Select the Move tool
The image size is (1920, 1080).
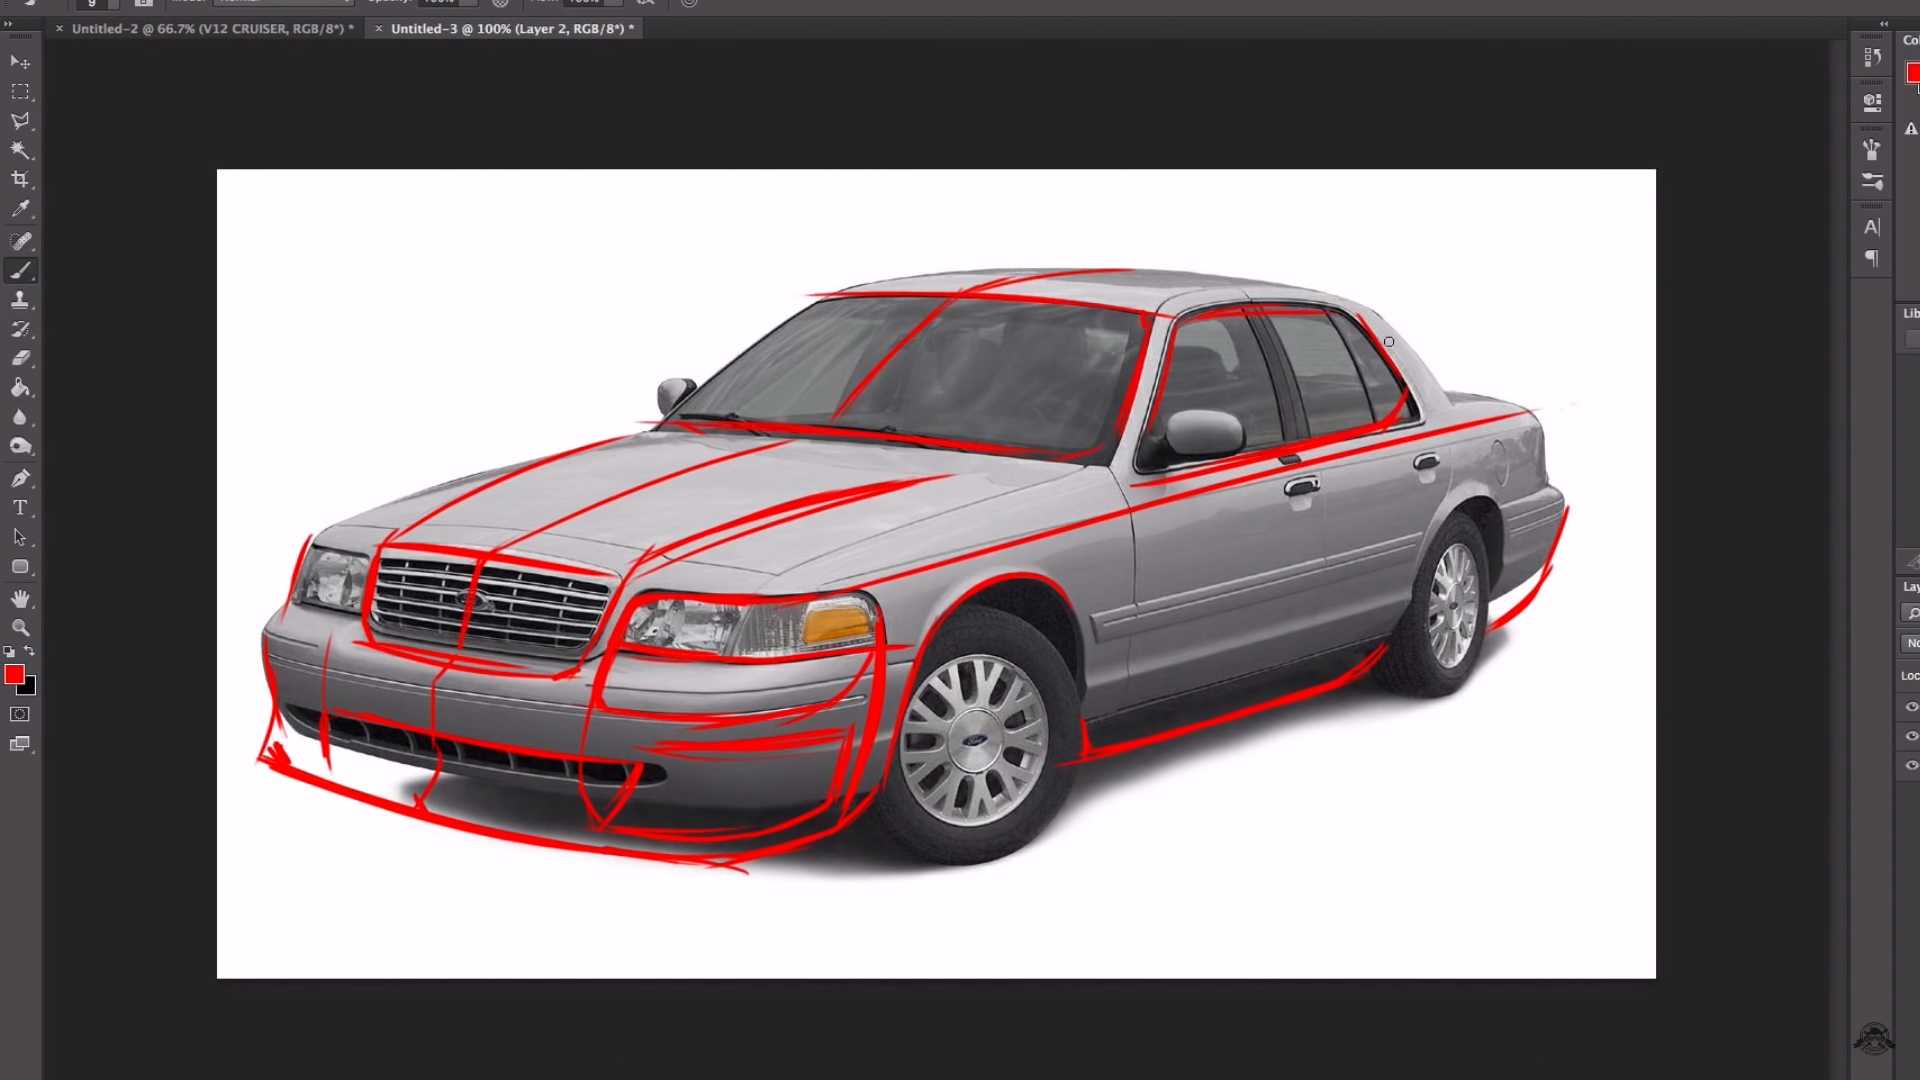coord(20,62)
